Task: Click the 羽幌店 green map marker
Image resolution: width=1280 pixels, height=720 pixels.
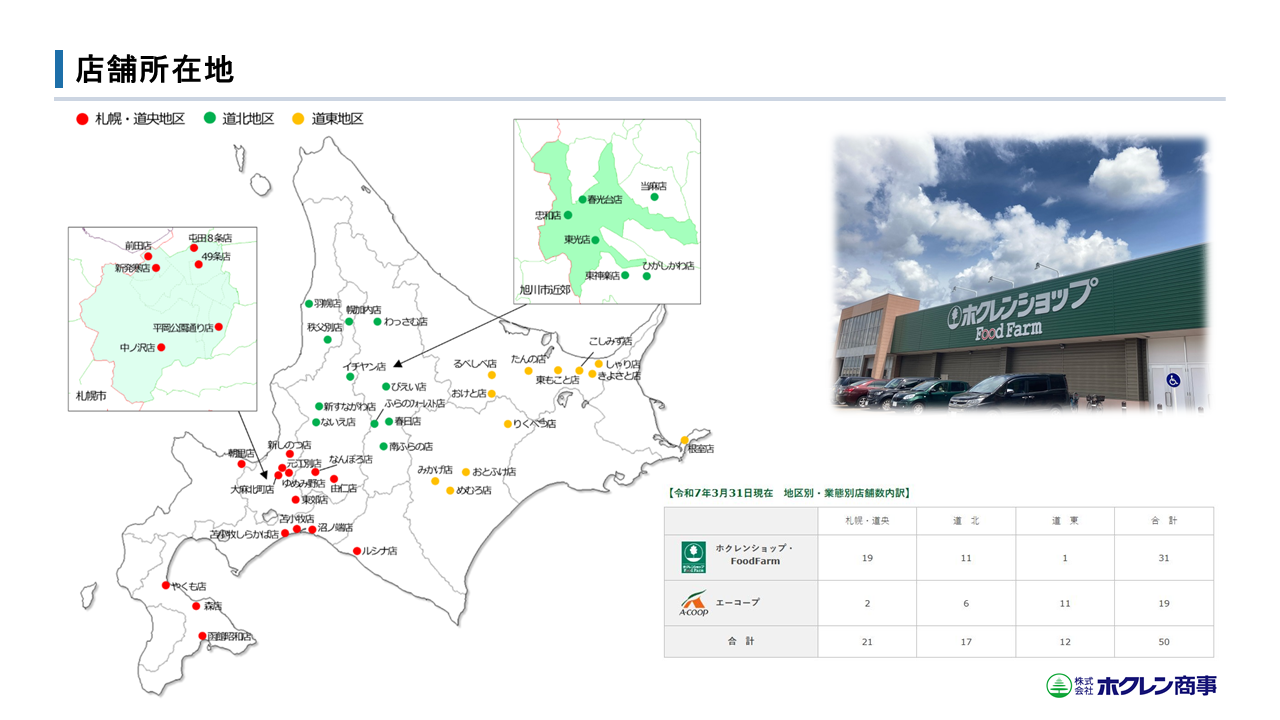Action: 309,304
